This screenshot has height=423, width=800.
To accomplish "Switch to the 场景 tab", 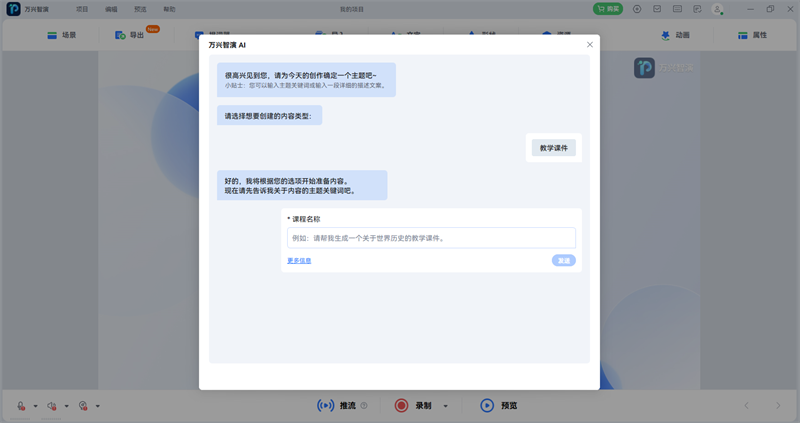I will click(x=61, y=35).
